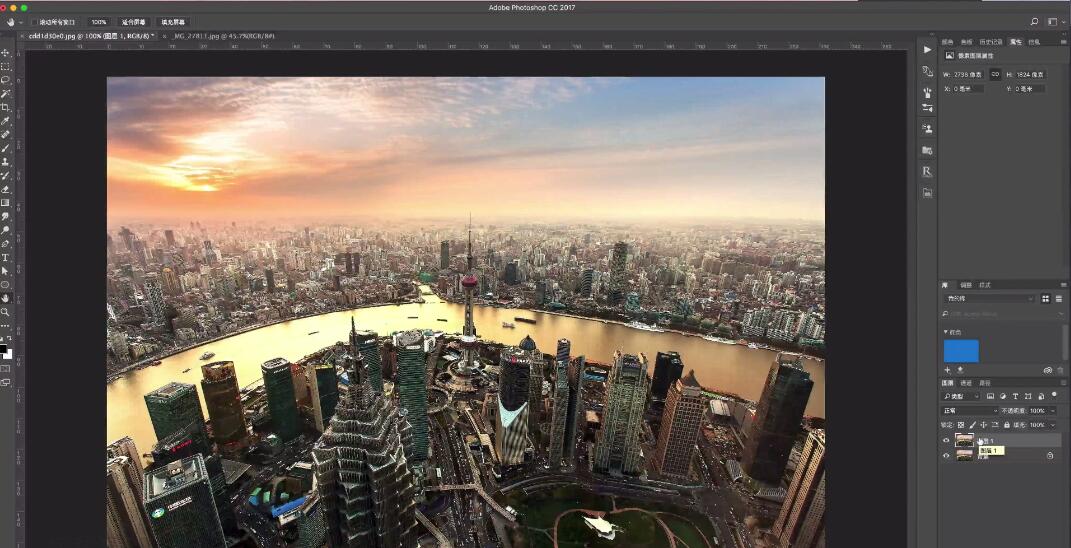Open the Brush settings panel icon

pos(927,108)
